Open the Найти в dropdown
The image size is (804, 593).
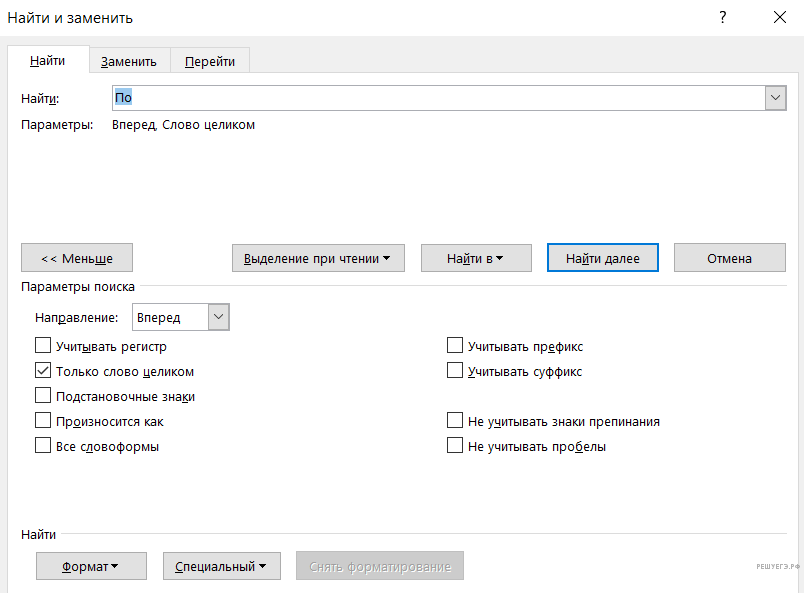[475, 258]
